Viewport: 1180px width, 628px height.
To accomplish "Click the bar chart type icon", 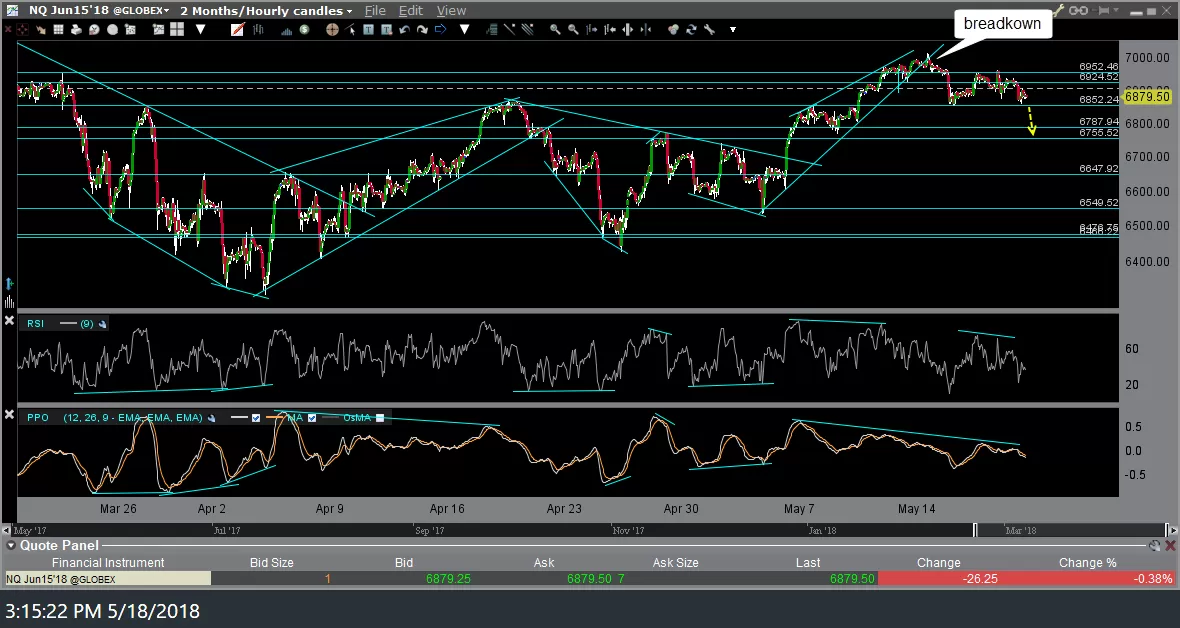I will coord(258,29).
